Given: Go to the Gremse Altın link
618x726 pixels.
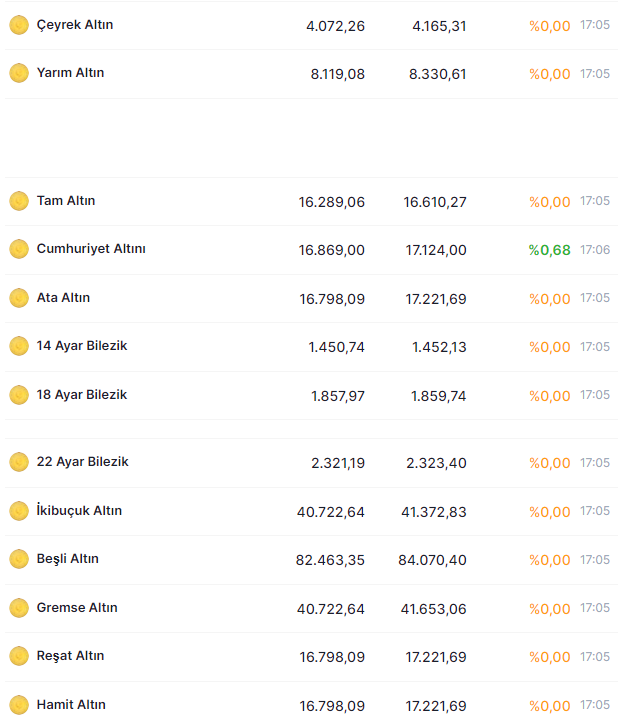Looking at the screenshot, I should [77, 608].
